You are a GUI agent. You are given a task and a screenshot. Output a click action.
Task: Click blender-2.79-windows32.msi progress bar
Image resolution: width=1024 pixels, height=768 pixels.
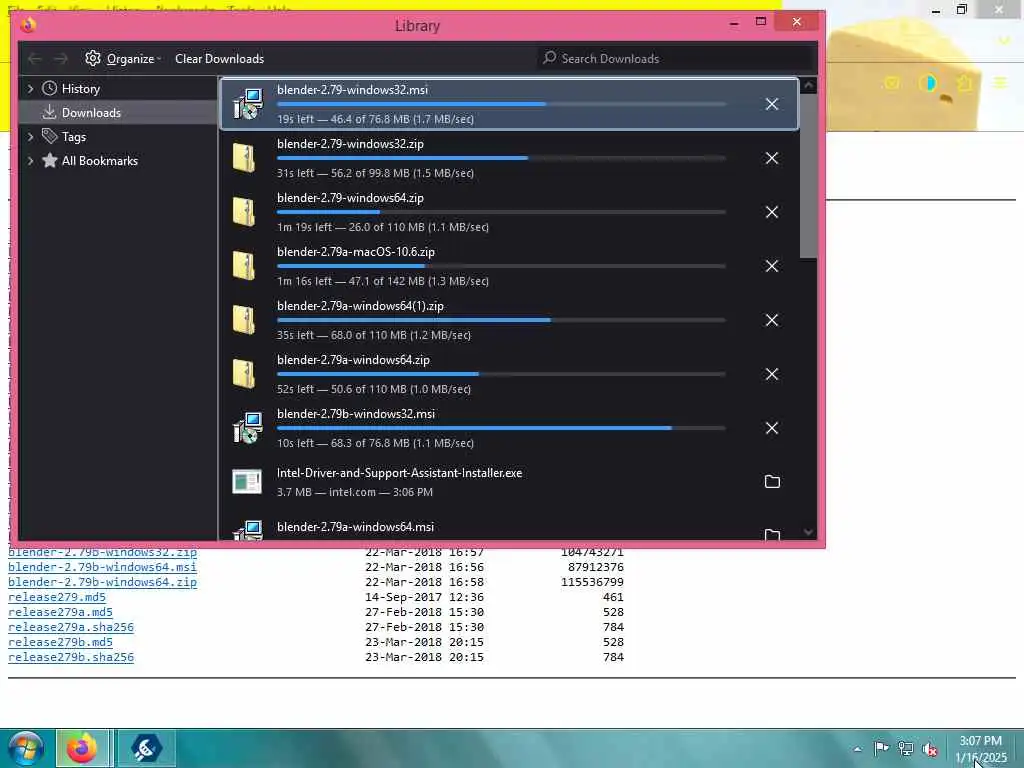501,104
